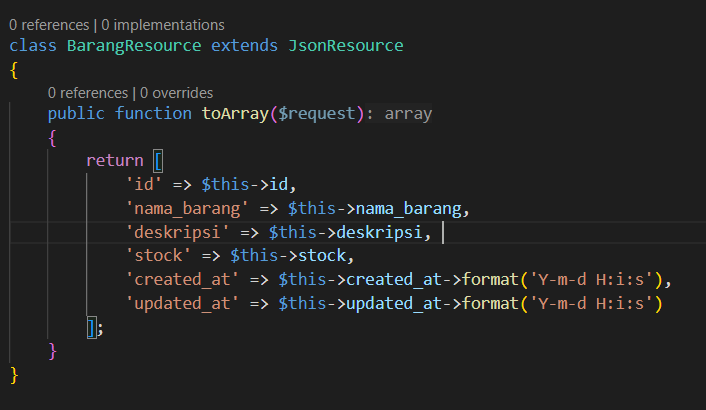Click the 'public' keyword of the function
Screen dimensions: 706x410
(x=76, y=114)
